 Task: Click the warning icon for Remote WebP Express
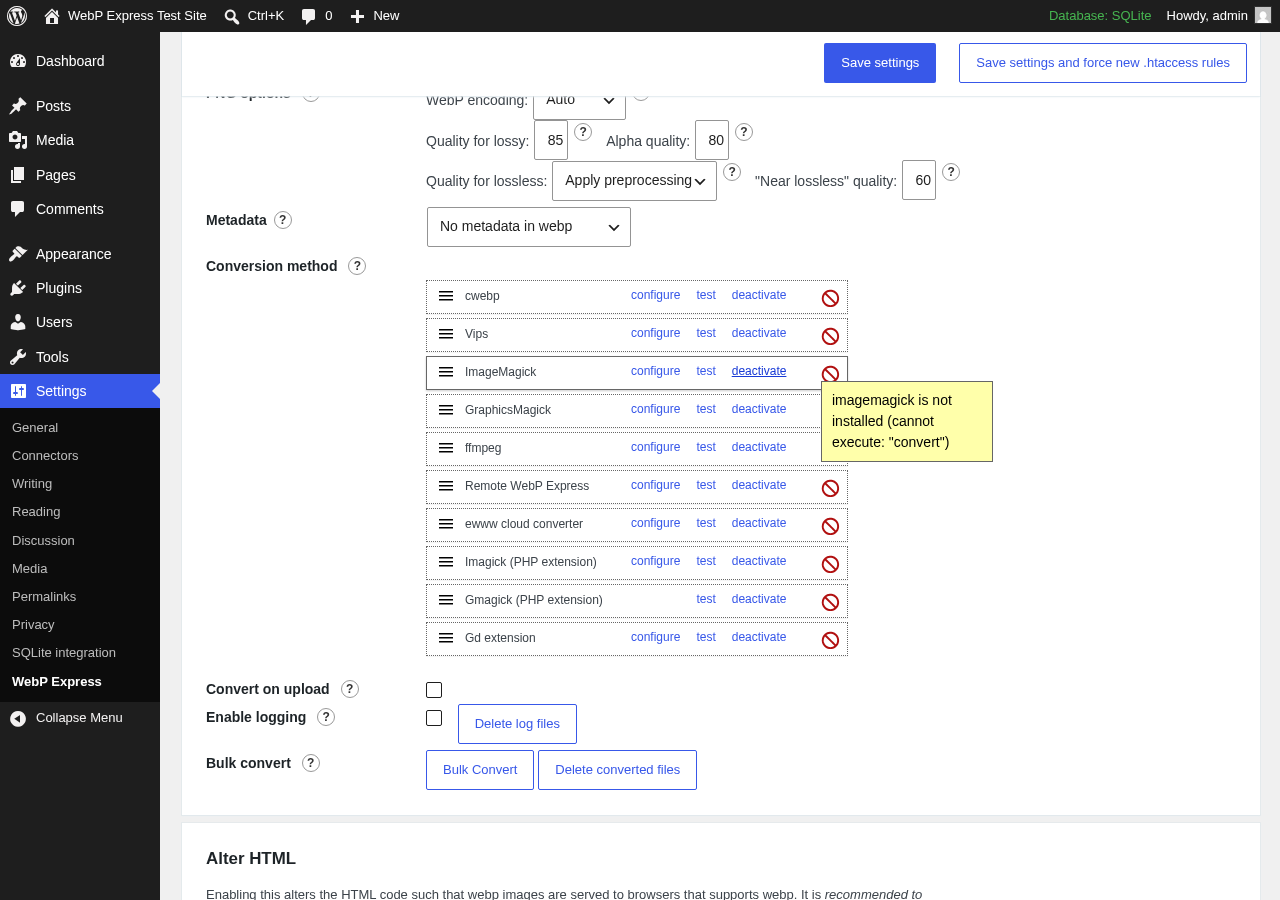coord(830,488)
